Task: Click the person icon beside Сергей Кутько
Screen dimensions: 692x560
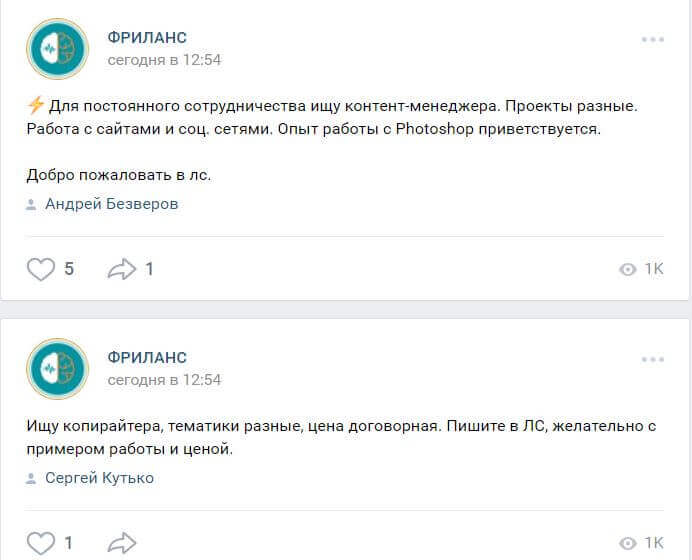Action: tap(32, 479)
